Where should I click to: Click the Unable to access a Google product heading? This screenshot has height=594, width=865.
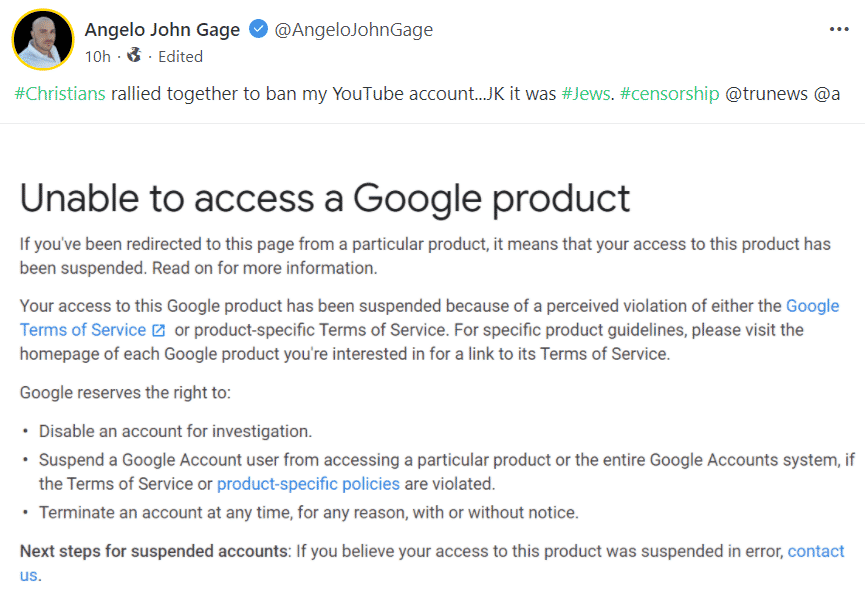pyautogui.click(x=325, y=198)
